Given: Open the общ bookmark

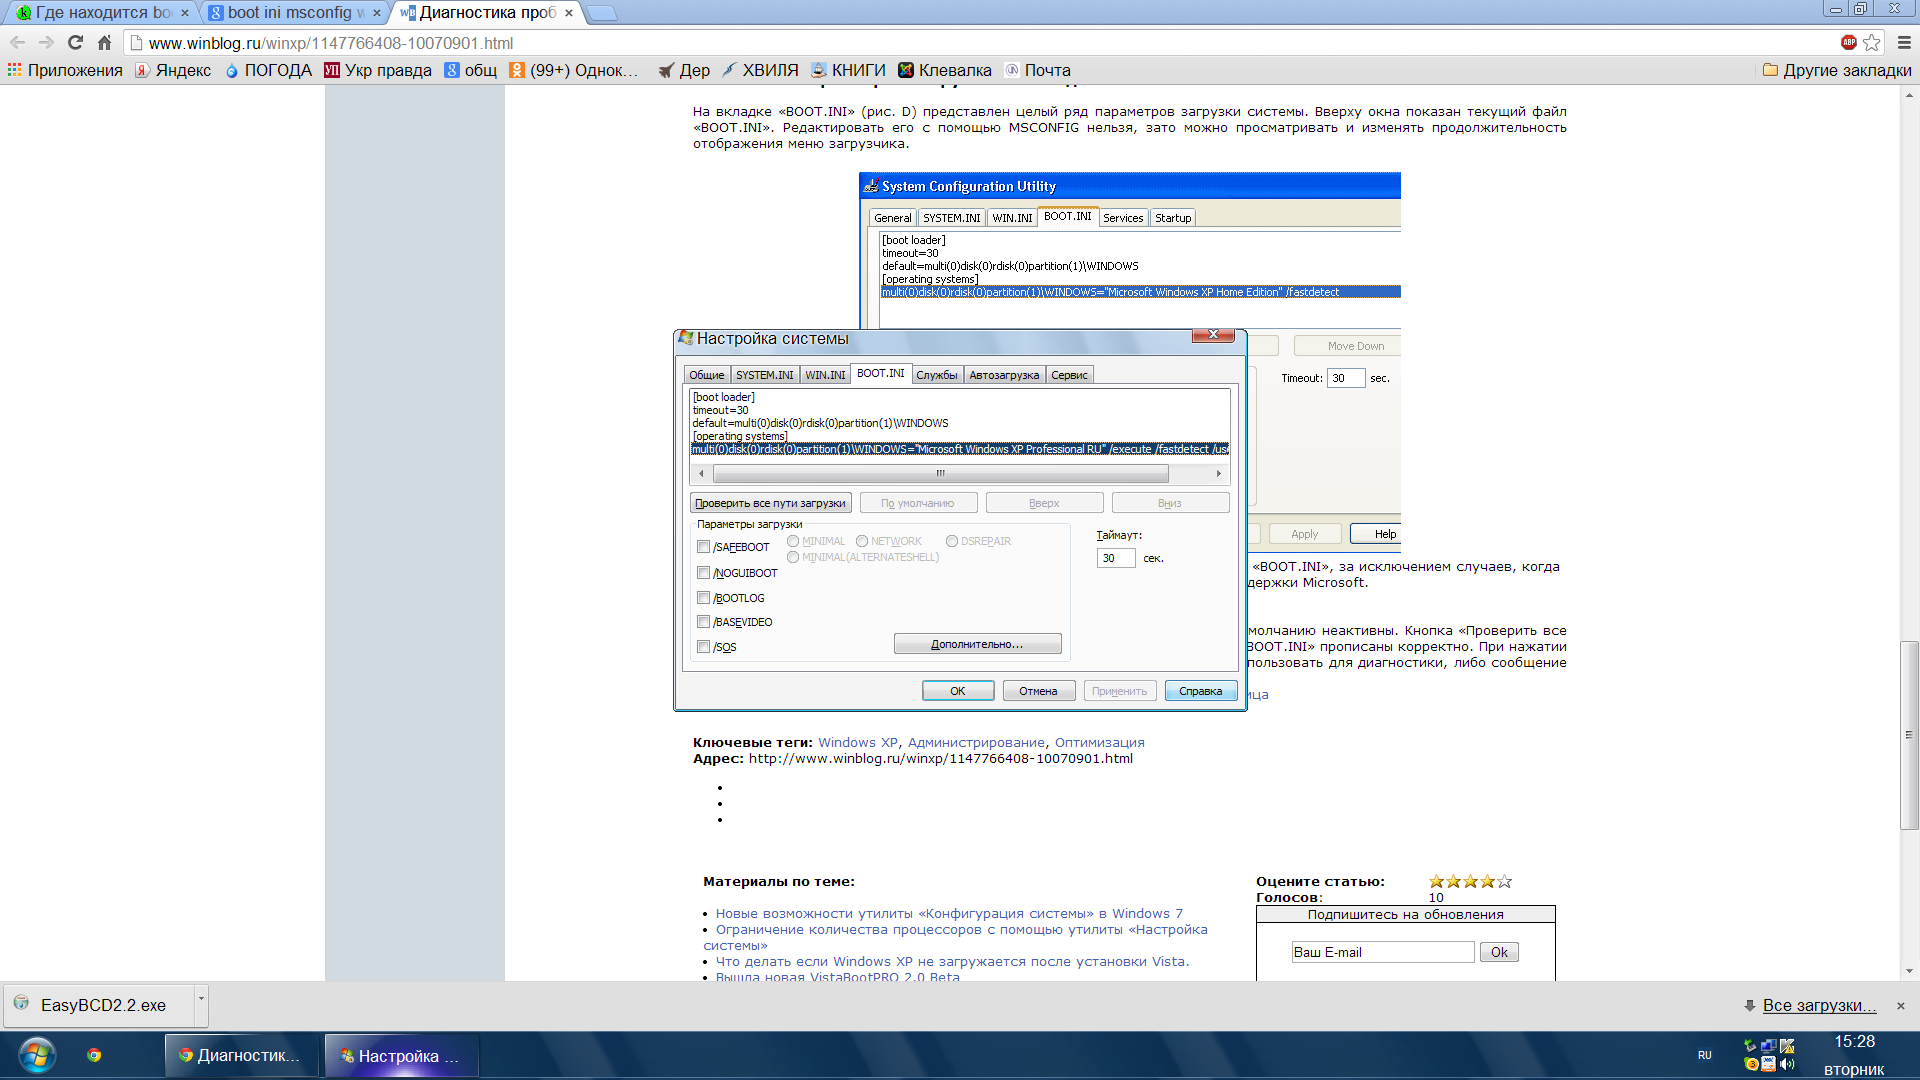Looking at the screenshot, I should click(471, 70).
